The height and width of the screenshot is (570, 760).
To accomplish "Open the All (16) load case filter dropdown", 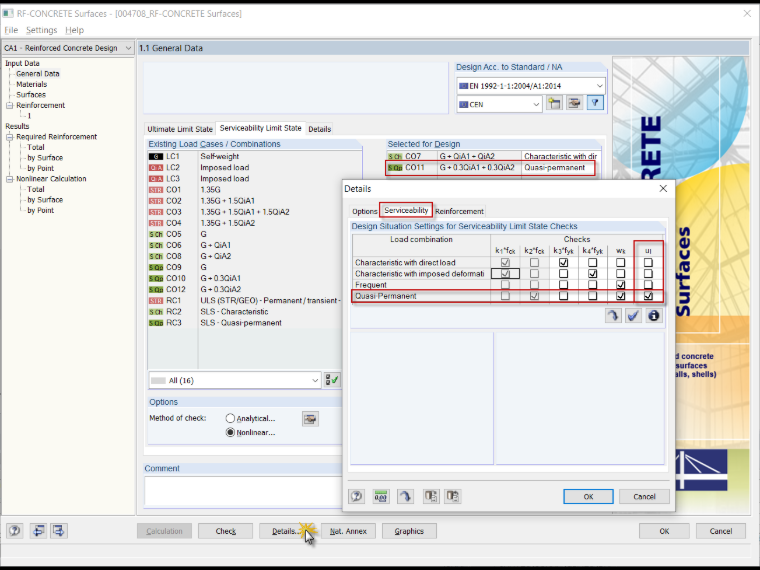I will click(235, 380).
